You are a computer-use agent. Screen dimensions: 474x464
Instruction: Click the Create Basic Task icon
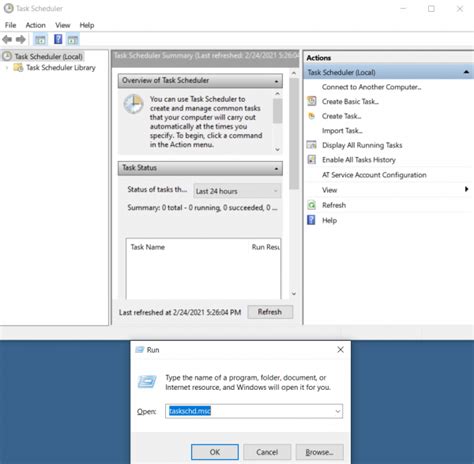point(312,101)
